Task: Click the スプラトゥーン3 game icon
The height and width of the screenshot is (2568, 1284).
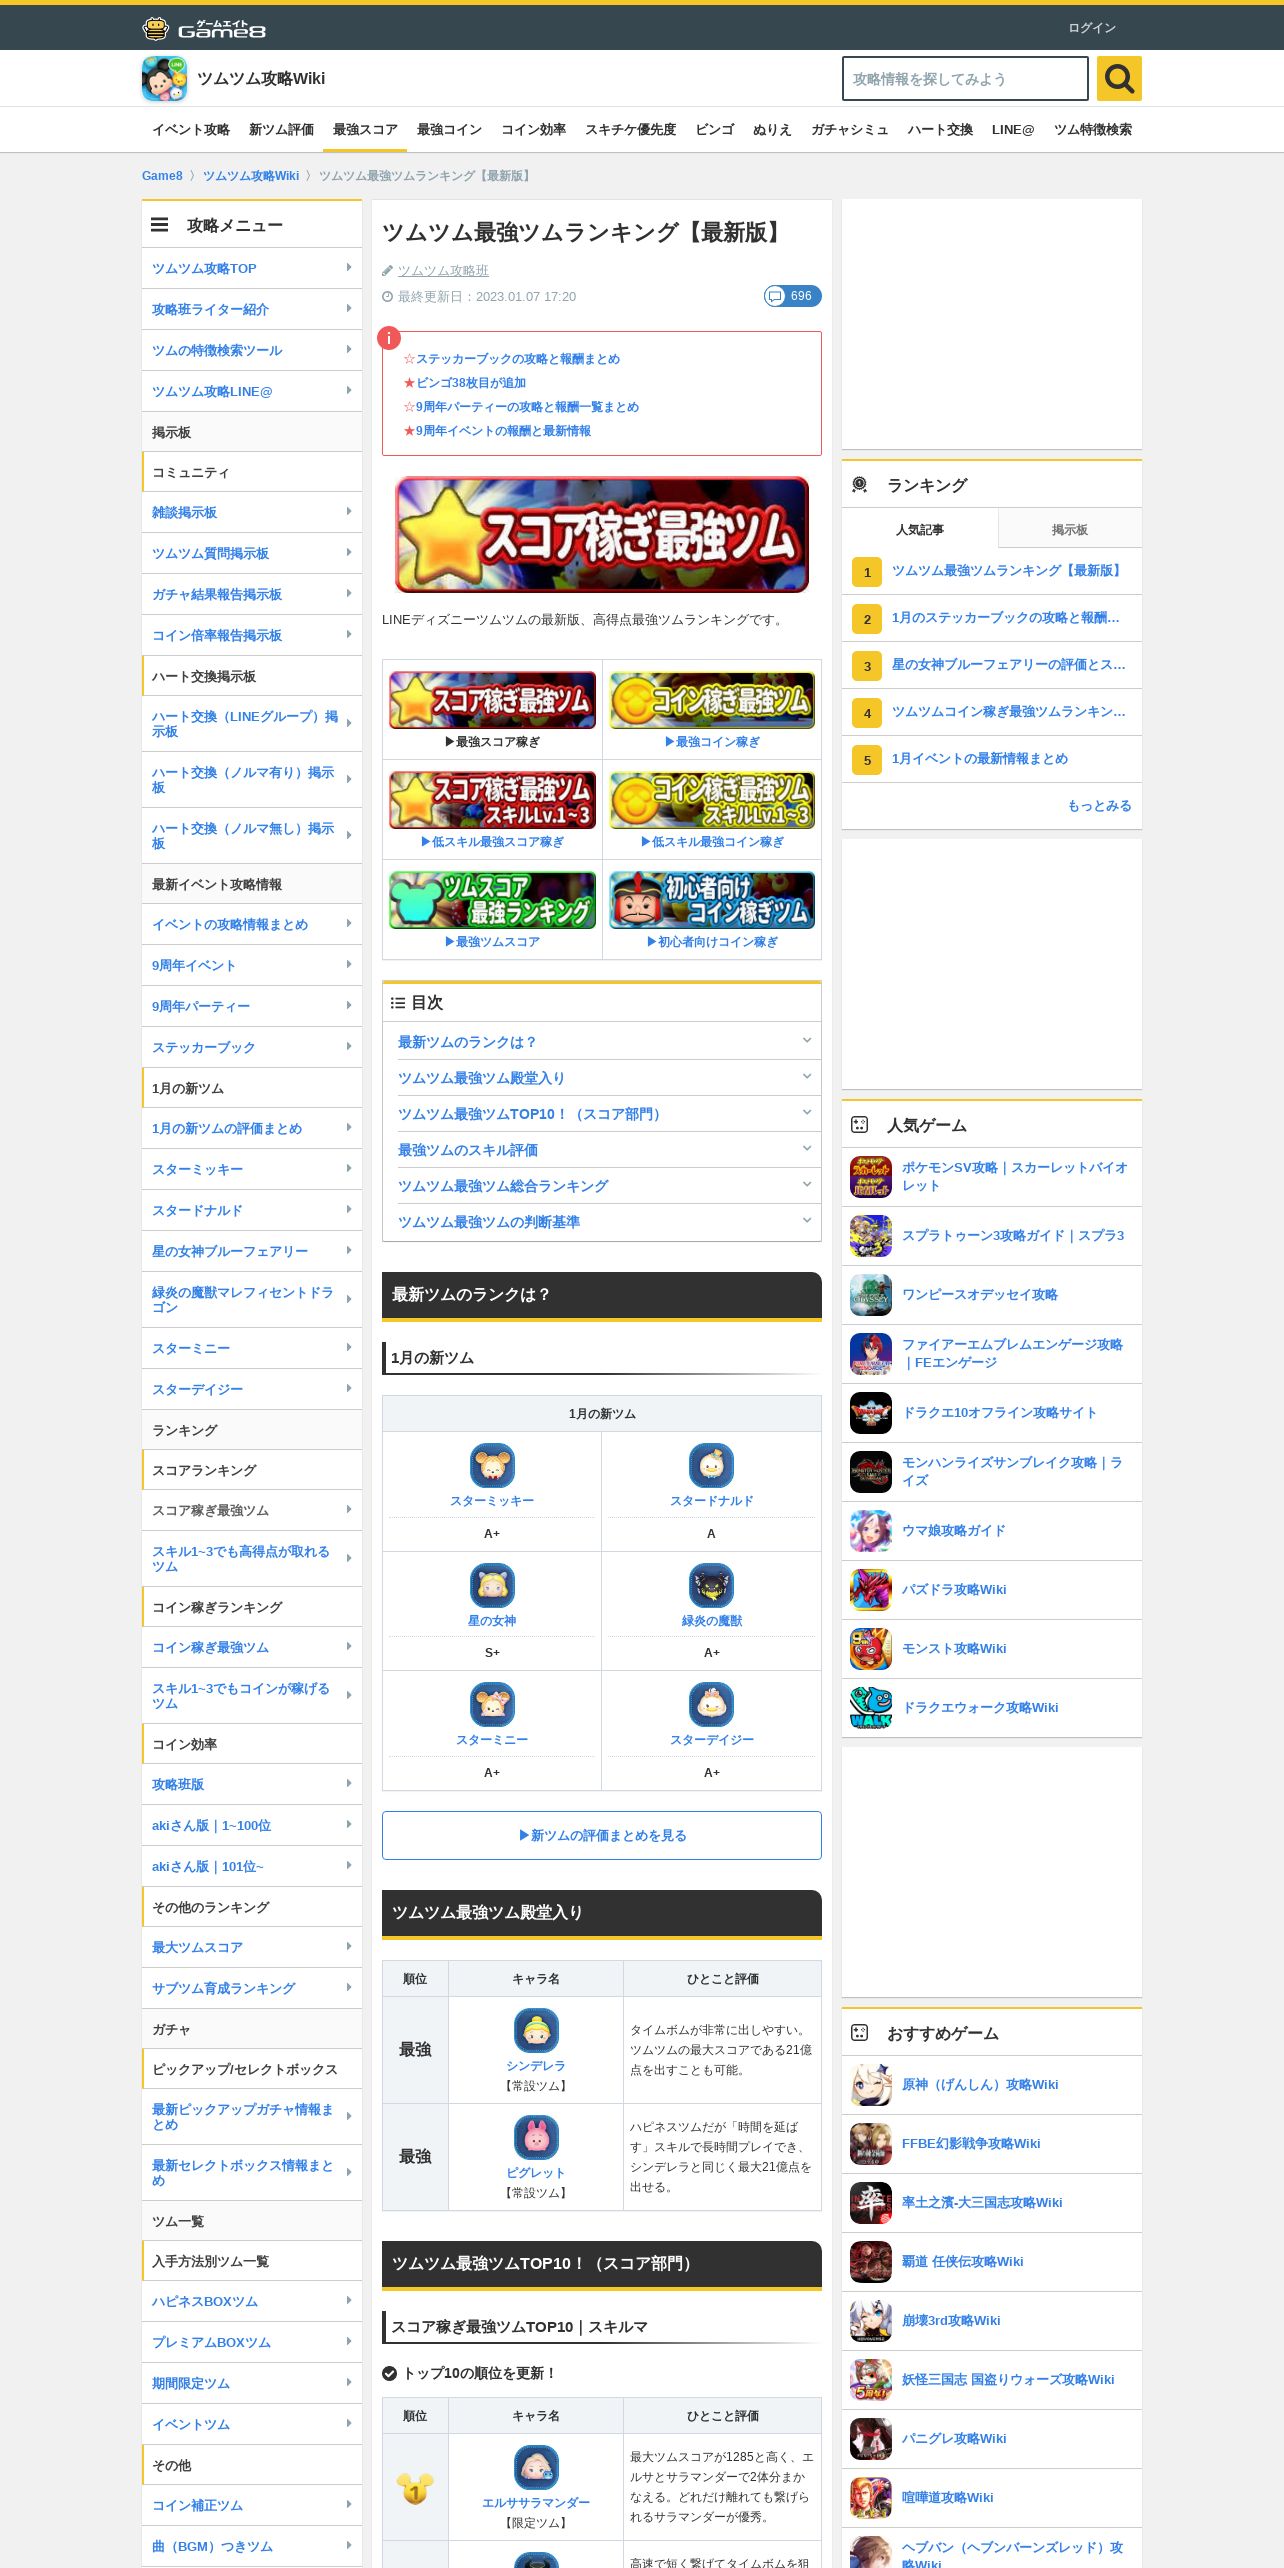Action: [871, 1235]
